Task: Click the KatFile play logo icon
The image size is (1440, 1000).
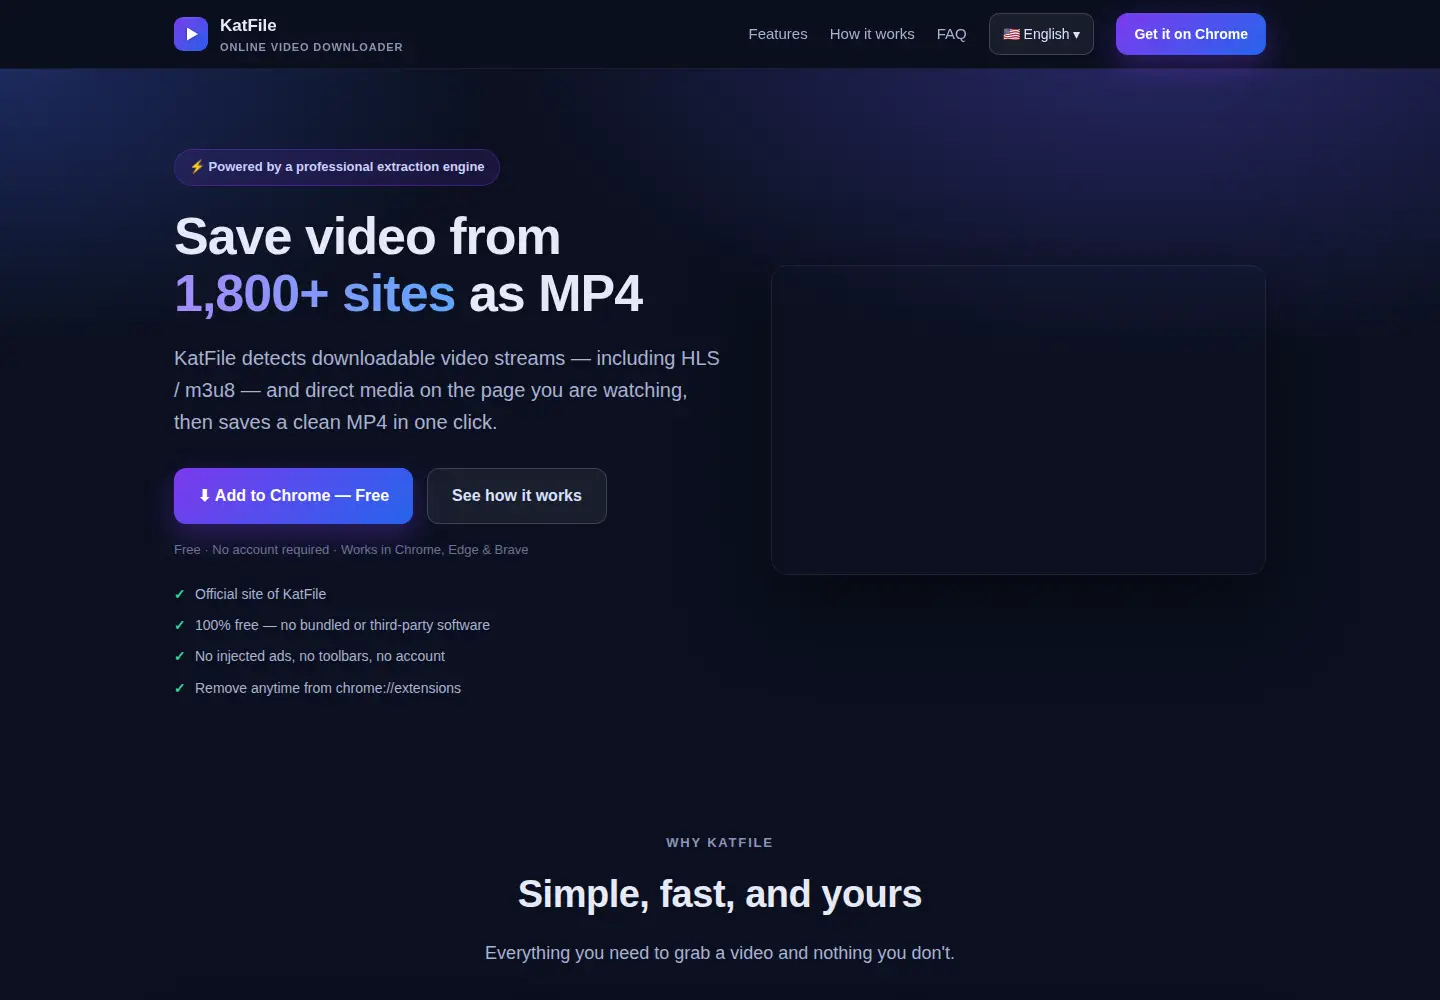Action: pyautogui.click(x=191, y=34)
